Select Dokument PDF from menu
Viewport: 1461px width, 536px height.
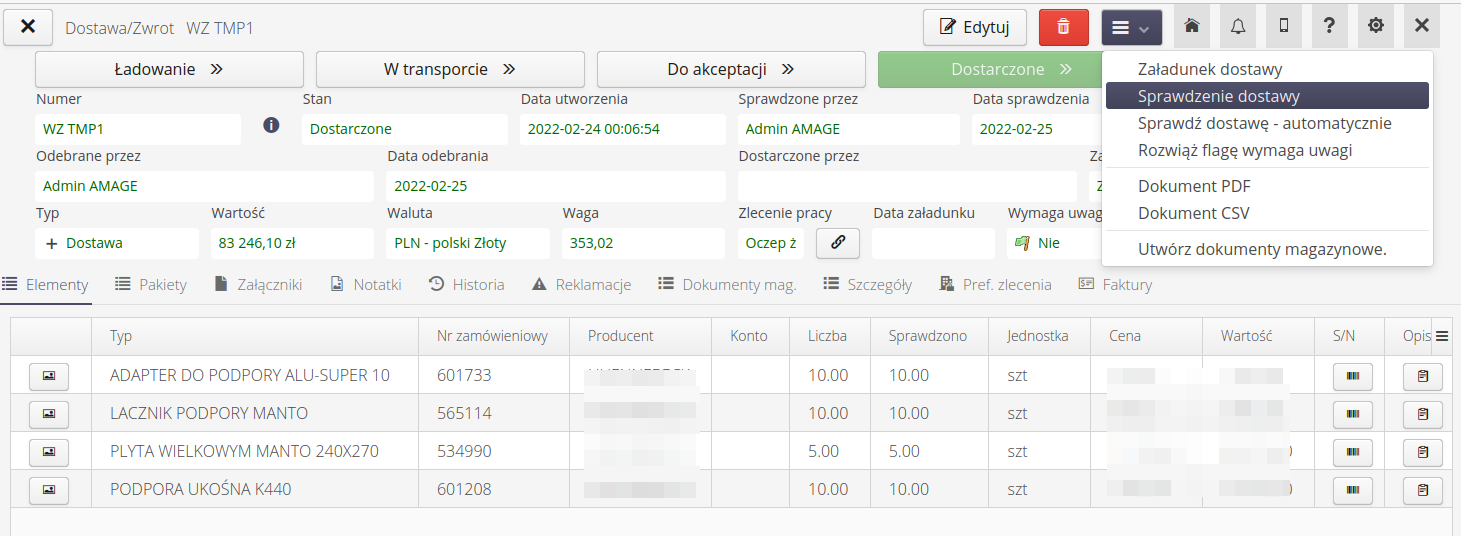pyautogui.click(x=1267, y=186)
